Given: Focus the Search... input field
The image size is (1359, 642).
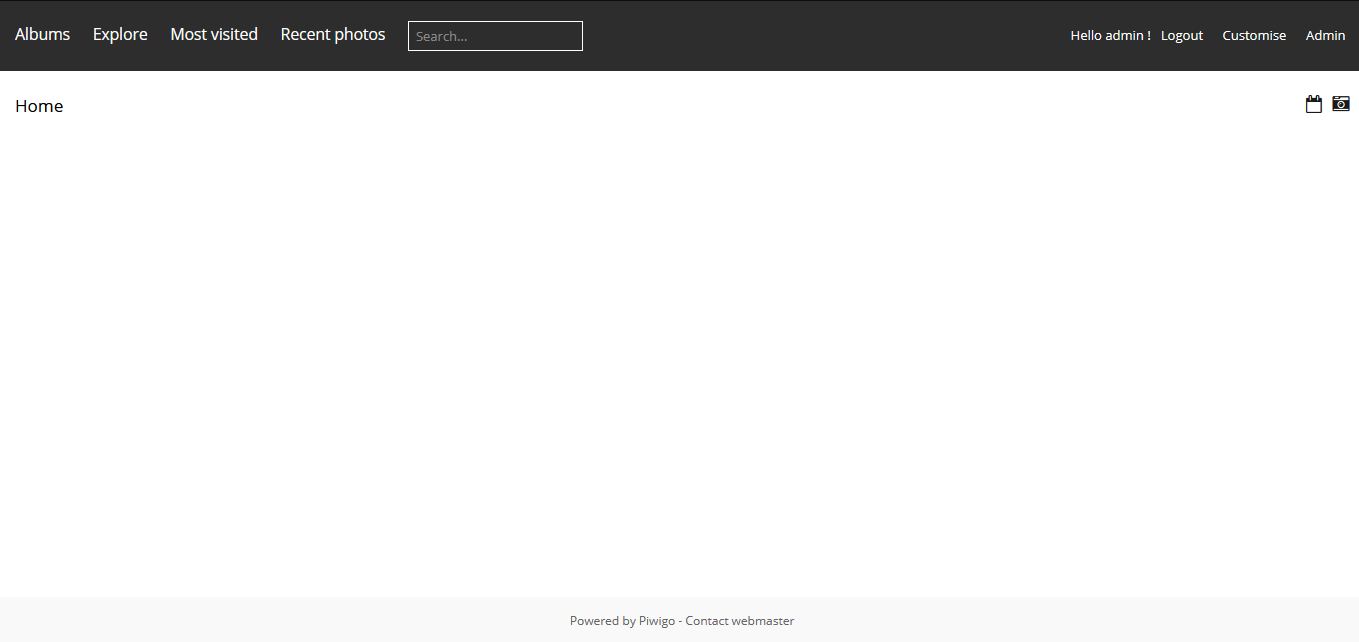Looking at the screenshot, I should [x=495, y=36].
